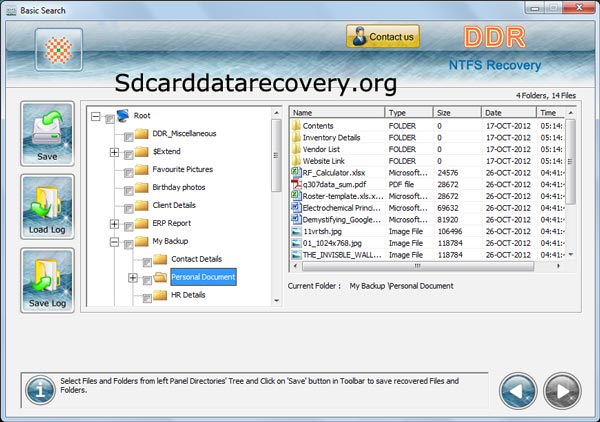Go forward with the right arrow button

click(x=562, y=391)
